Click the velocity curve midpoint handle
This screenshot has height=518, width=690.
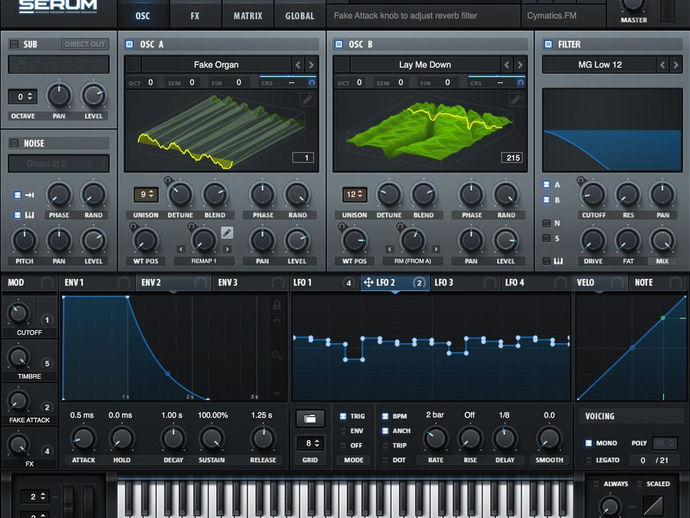click(x=632, y=347)
